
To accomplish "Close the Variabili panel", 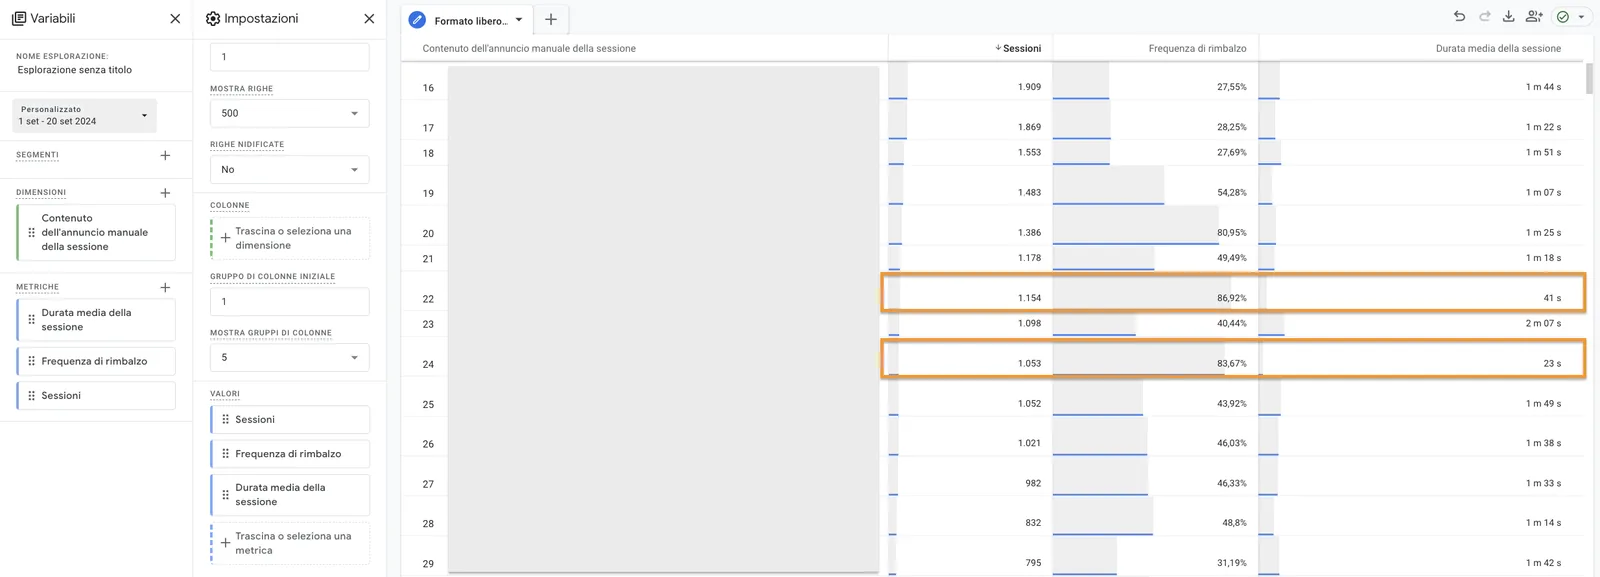I will click(175, 18).
